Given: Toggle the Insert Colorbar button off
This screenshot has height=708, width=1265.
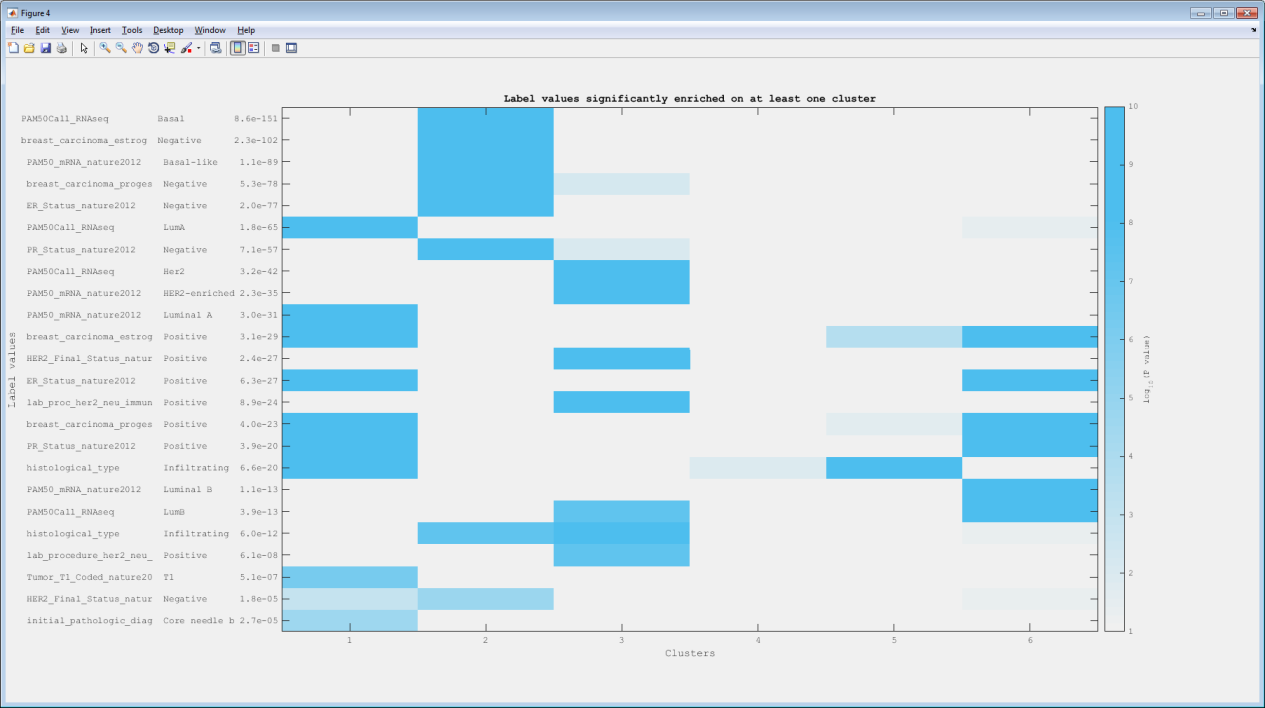Looking at the screenshot, I should pos(238,47).
